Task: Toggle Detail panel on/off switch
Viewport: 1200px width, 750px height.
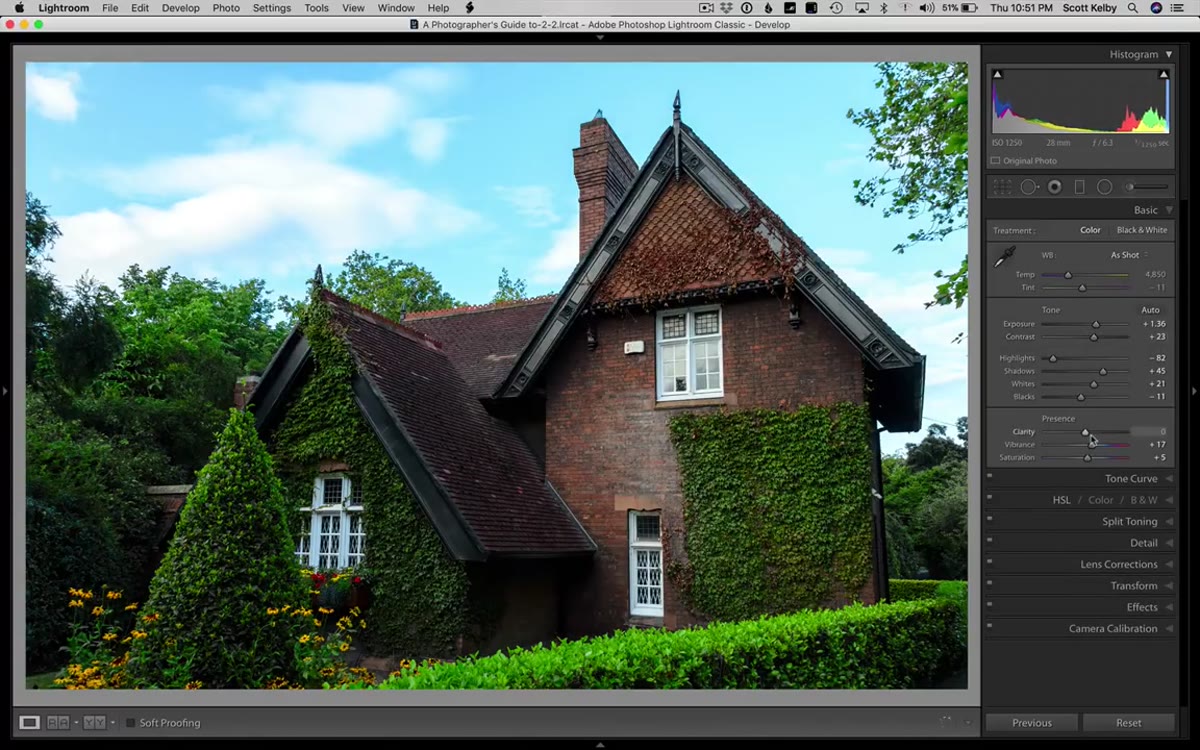Action: pos(989,541)
